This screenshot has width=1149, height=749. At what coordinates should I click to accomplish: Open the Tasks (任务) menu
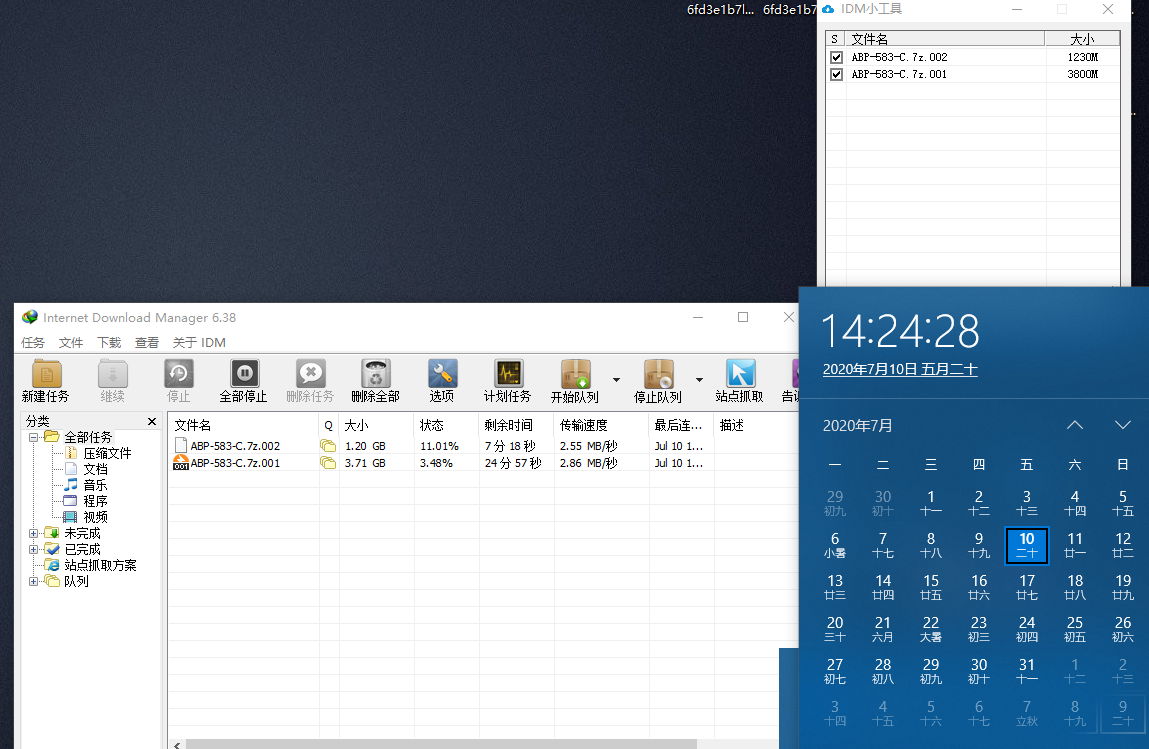[x=33, y=342]
